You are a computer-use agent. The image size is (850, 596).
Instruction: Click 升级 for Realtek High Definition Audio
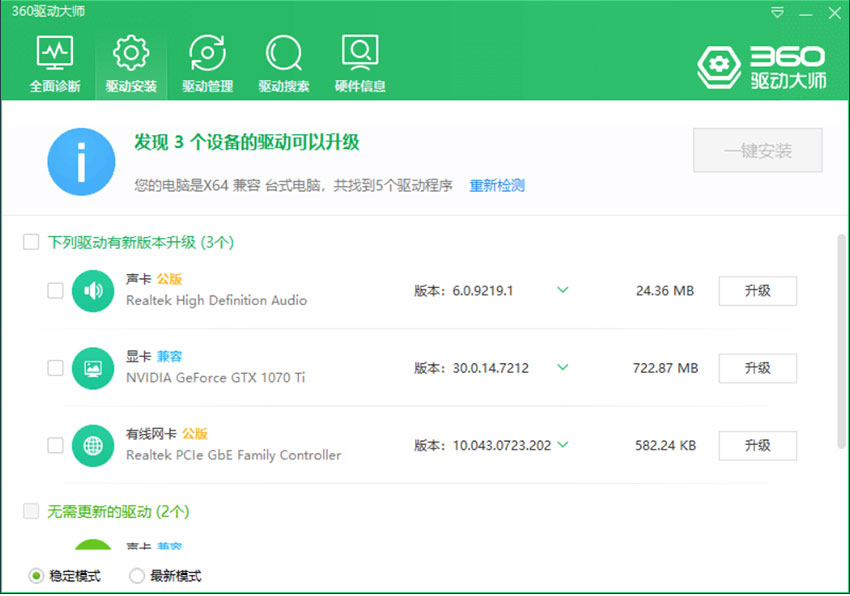point(757,291)
